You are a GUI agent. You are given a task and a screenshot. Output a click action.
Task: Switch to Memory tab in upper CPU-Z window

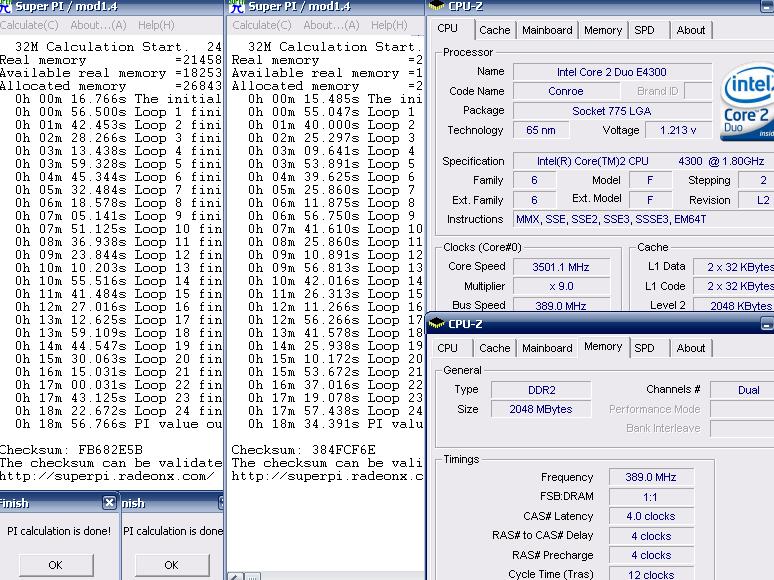click(x=603, y=30)
